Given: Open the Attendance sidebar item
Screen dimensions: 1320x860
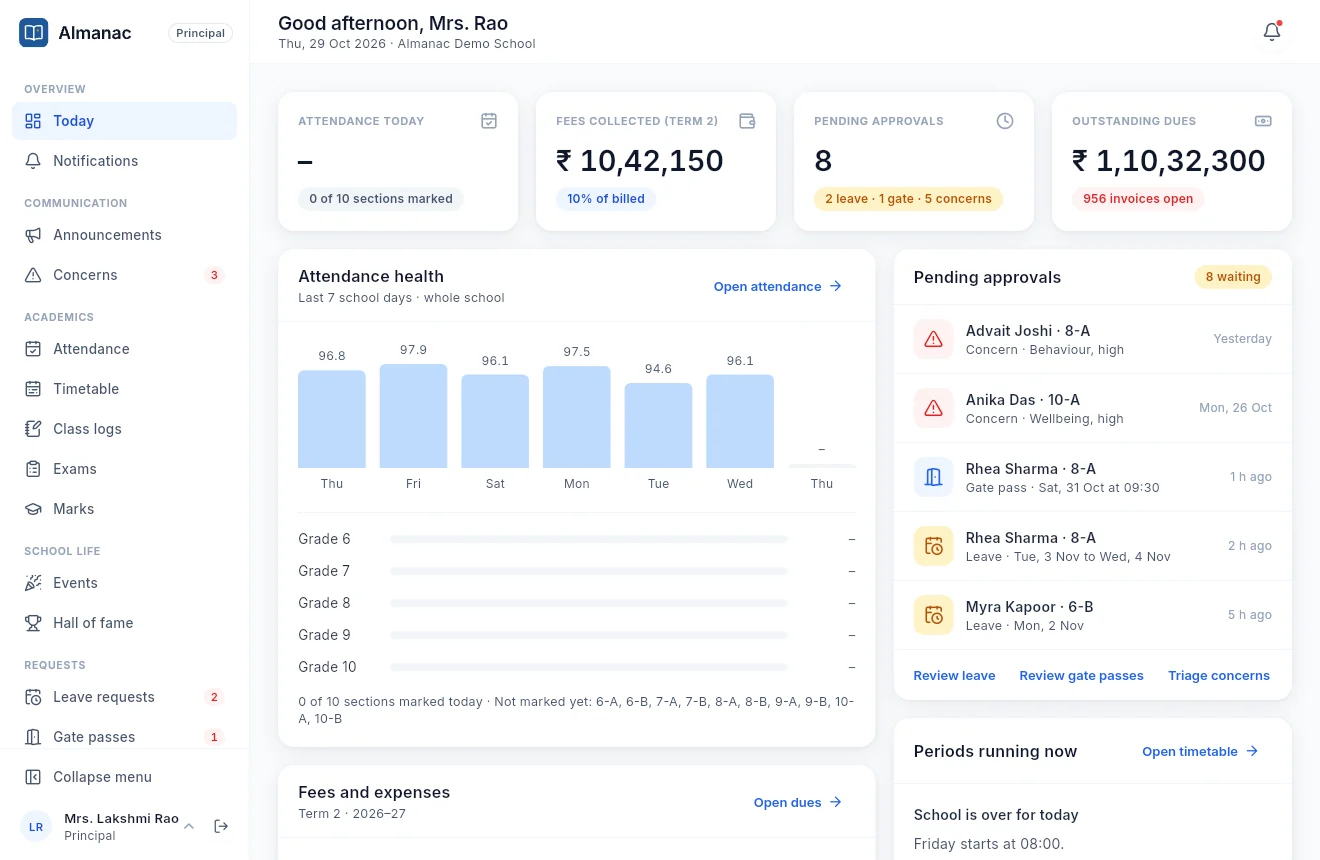Looking at the screenshot, I should click(x=124, y=349).
